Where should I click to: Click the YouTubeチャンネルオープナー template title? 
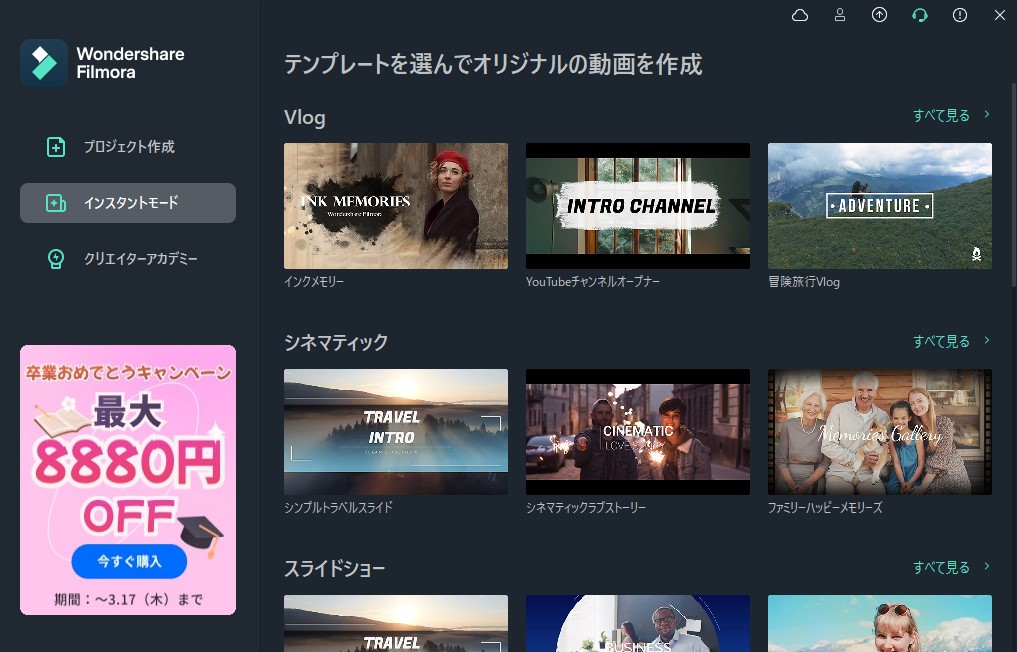[593, 282]
